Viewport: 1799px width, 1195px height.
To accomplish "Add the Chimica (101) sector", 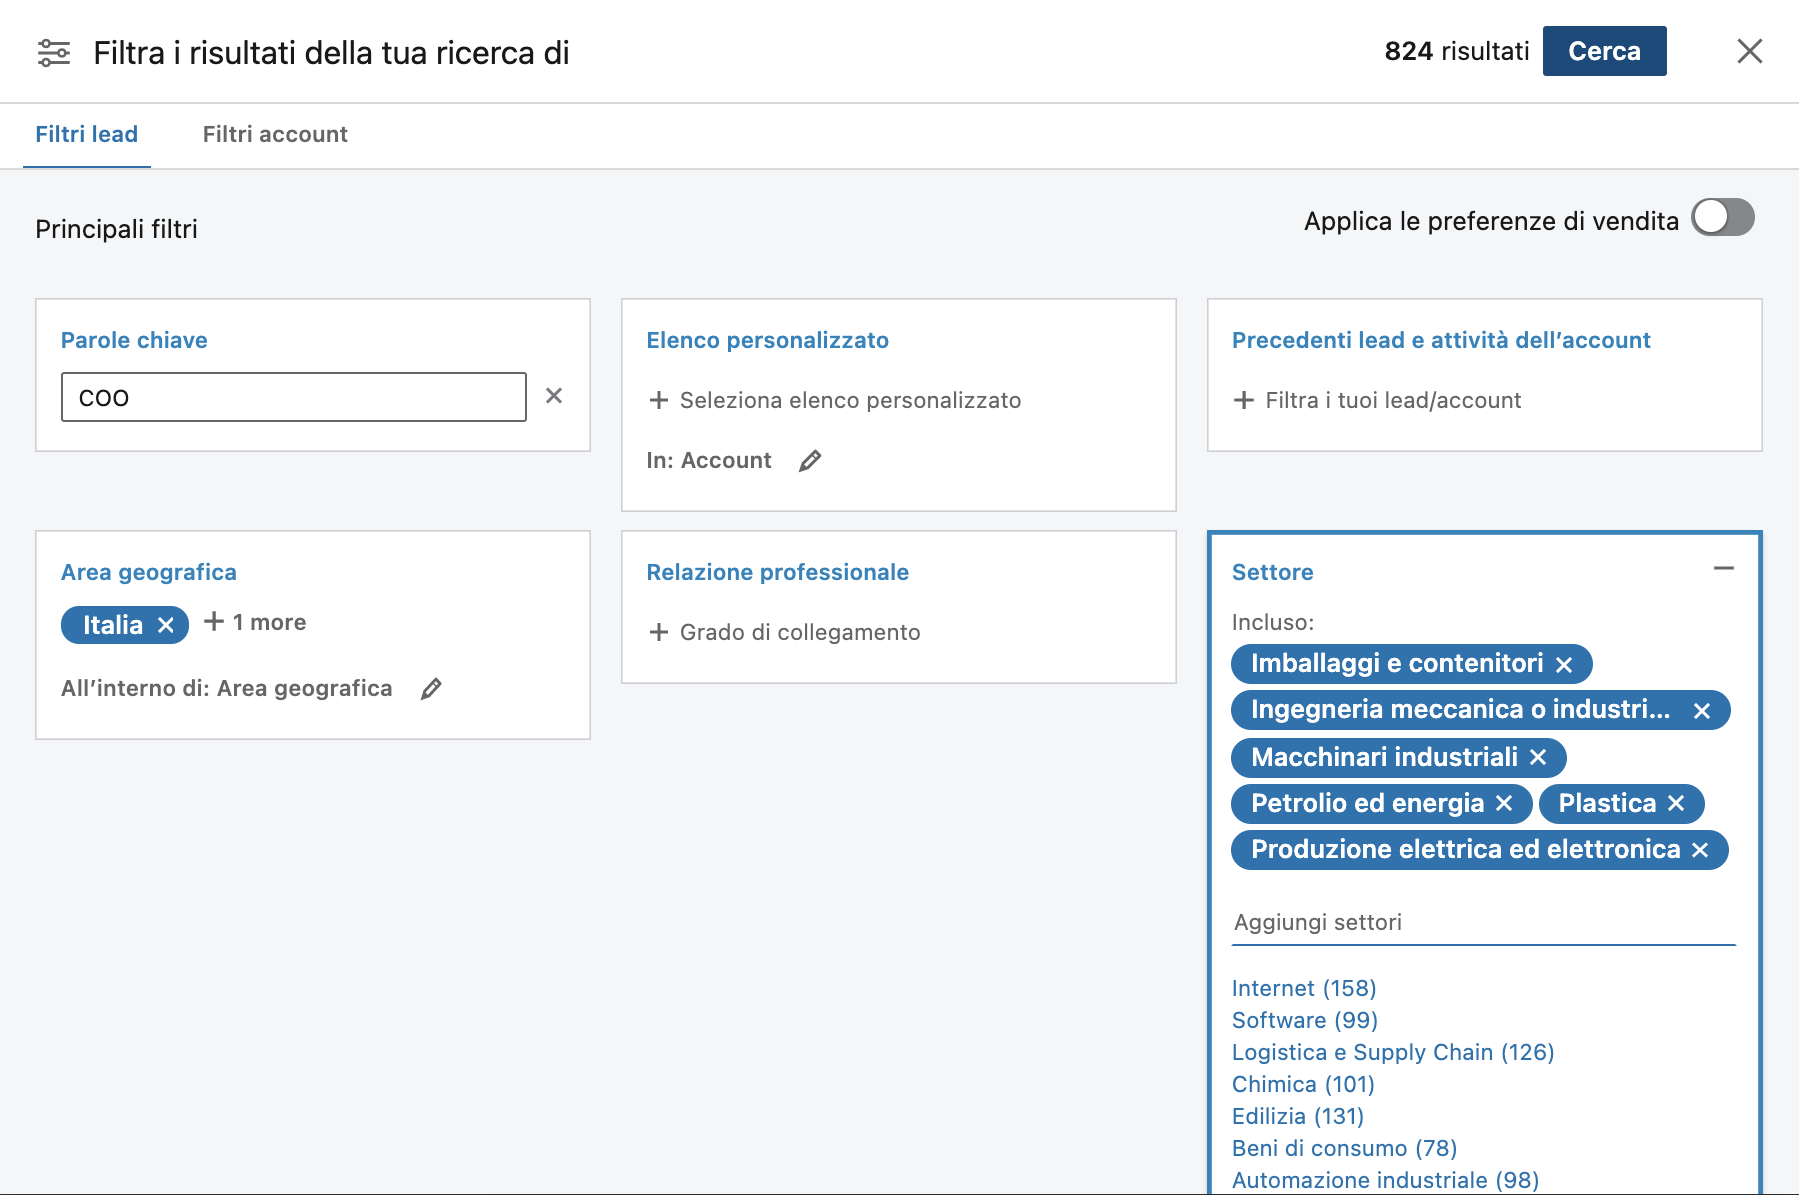I will click(1303, 1084).
